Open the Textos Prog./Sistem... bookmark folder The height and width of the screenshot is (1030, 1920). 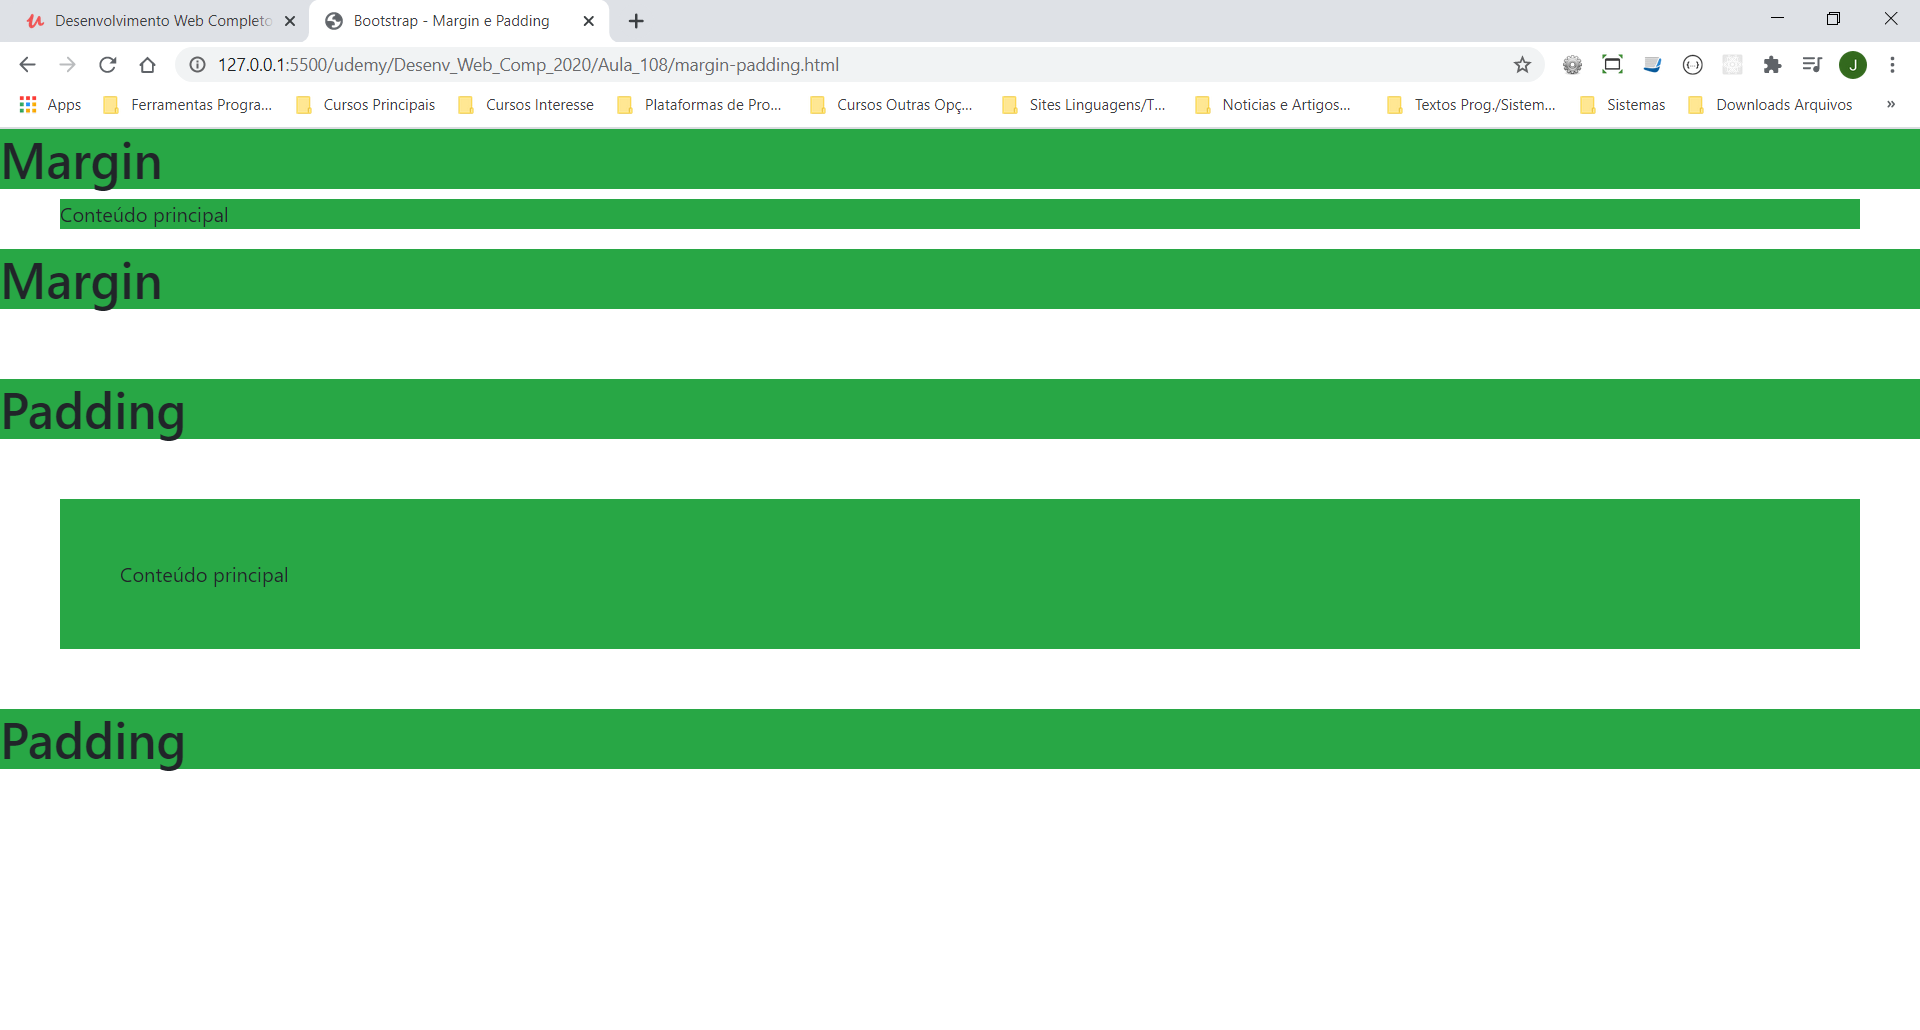pos(1472,105)
